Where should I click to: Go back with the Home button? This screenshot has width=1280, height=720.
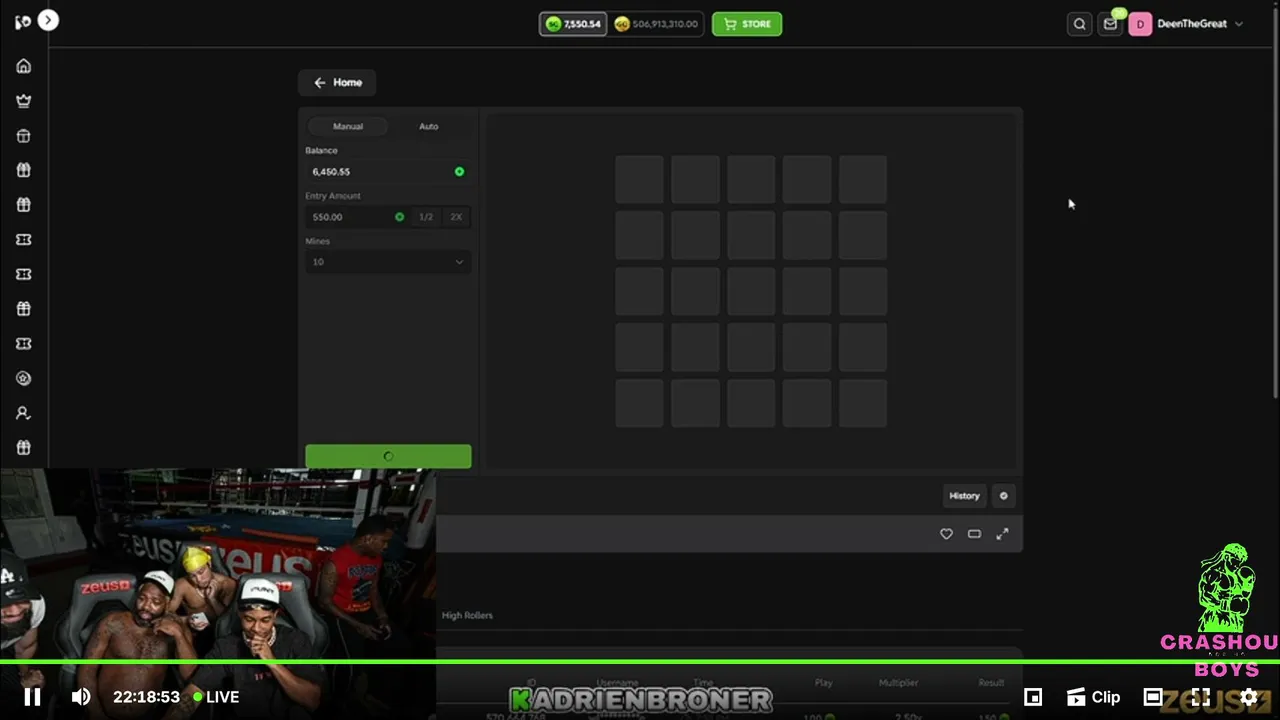337,82
